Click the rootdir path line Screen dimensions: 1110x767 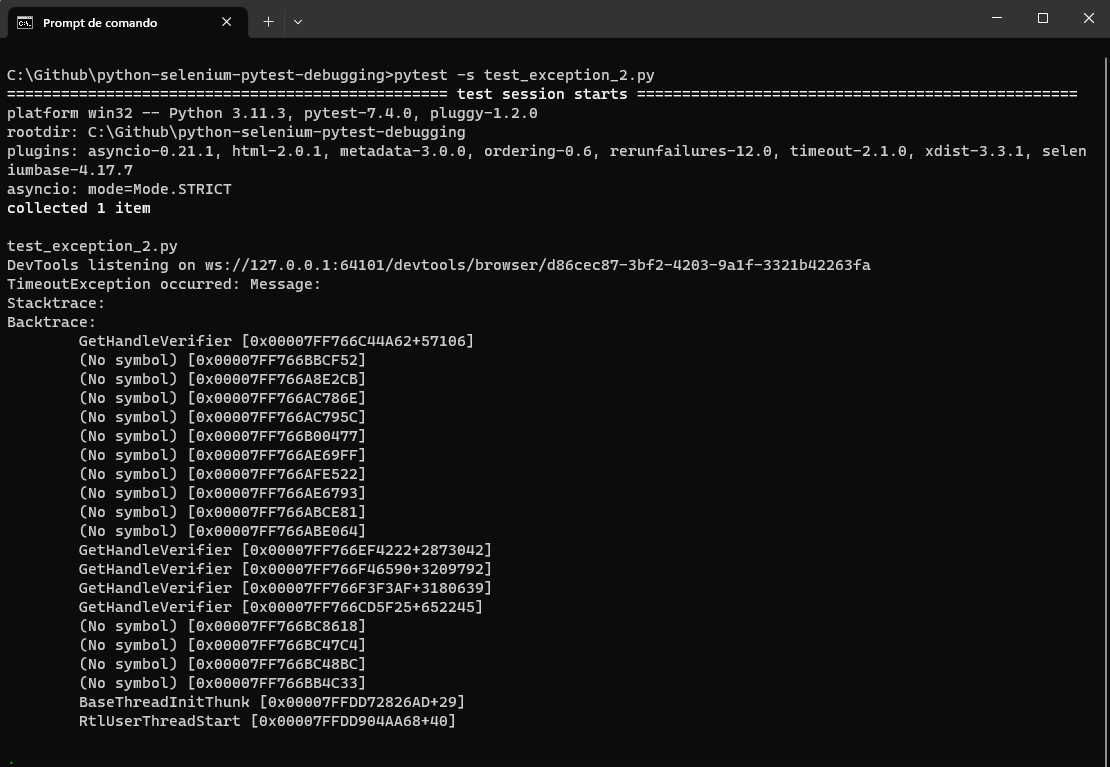coord(236,132)
